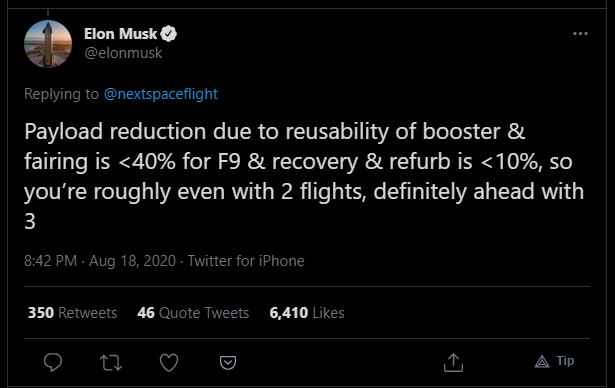Open the three-dot more options menu
Viewport: 615px width, 388px height.
coord(580,34)
